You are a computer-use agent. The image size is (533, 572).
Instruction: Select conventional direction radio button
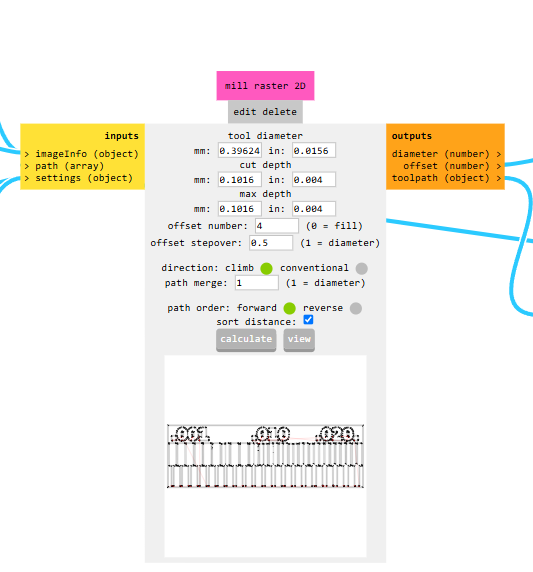(x=362, y=268)
